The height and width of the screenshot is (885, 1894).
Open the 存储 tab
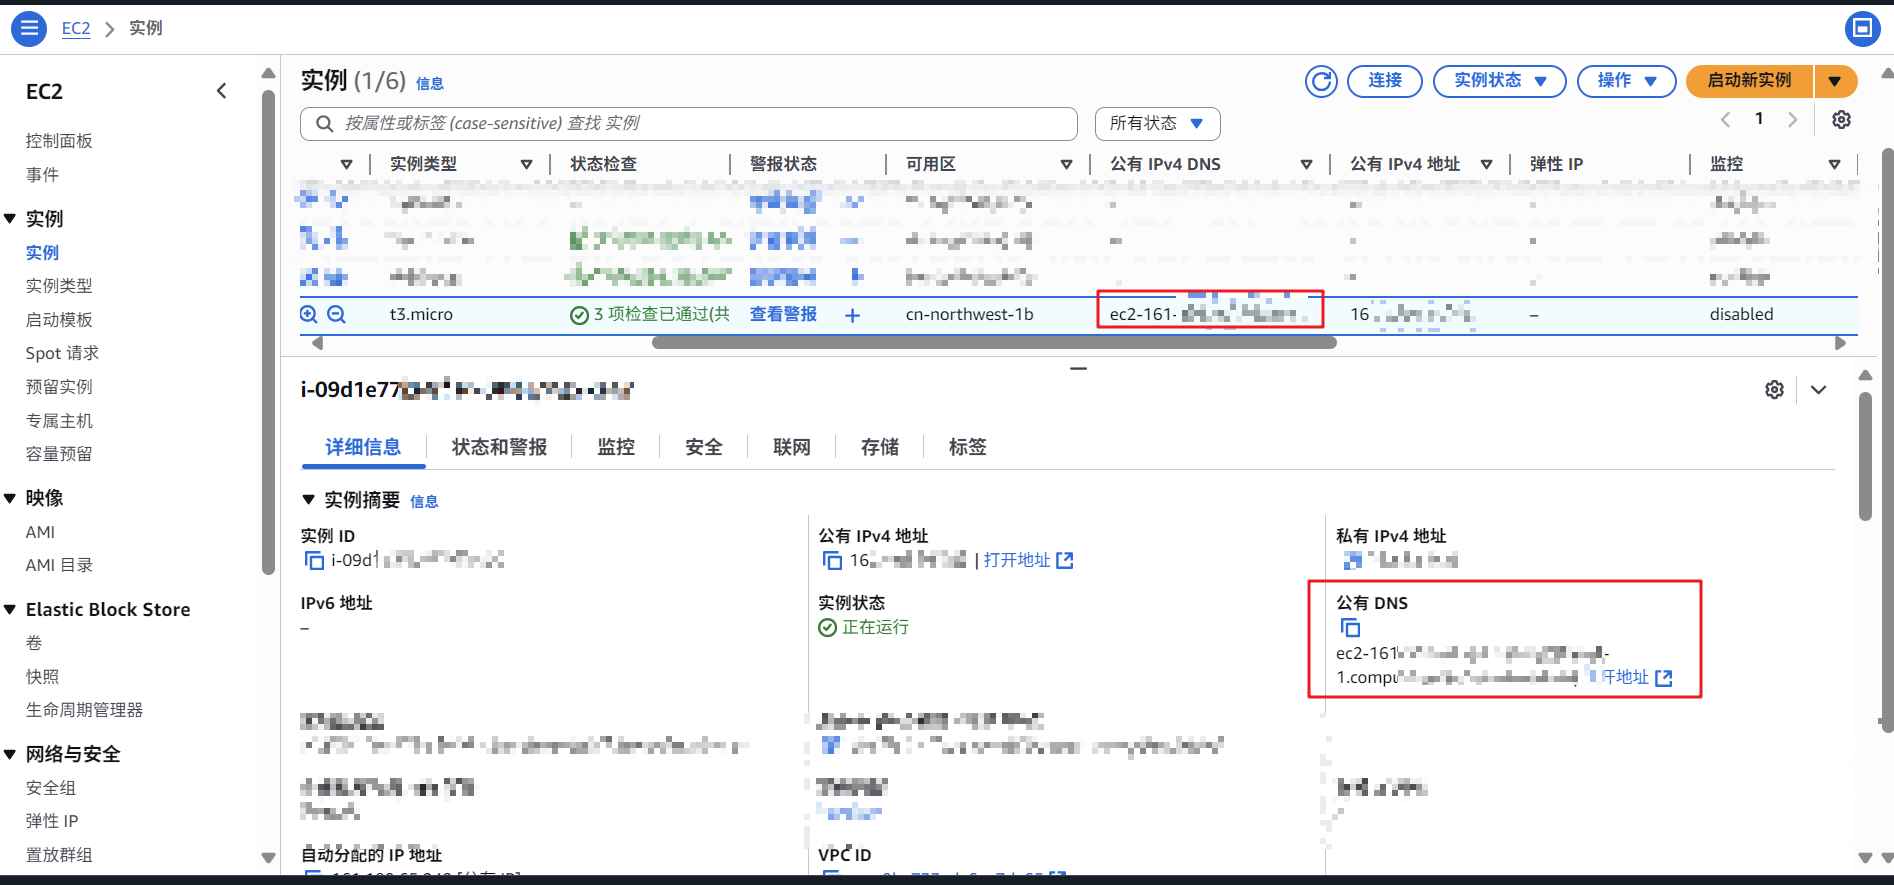pyautogui.click(x=880, y=448)
